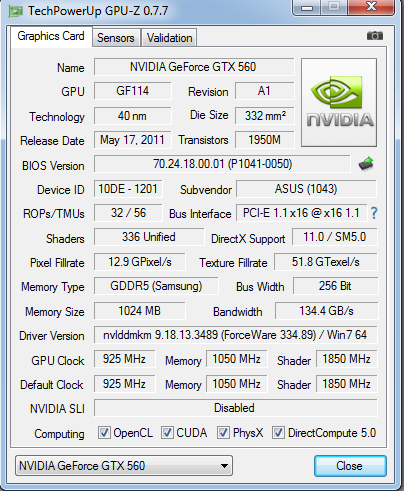This screenshot has width=414, height=491.
Task: Click the Bus Width field 256 Bit
Action: (x=335, y=286)
